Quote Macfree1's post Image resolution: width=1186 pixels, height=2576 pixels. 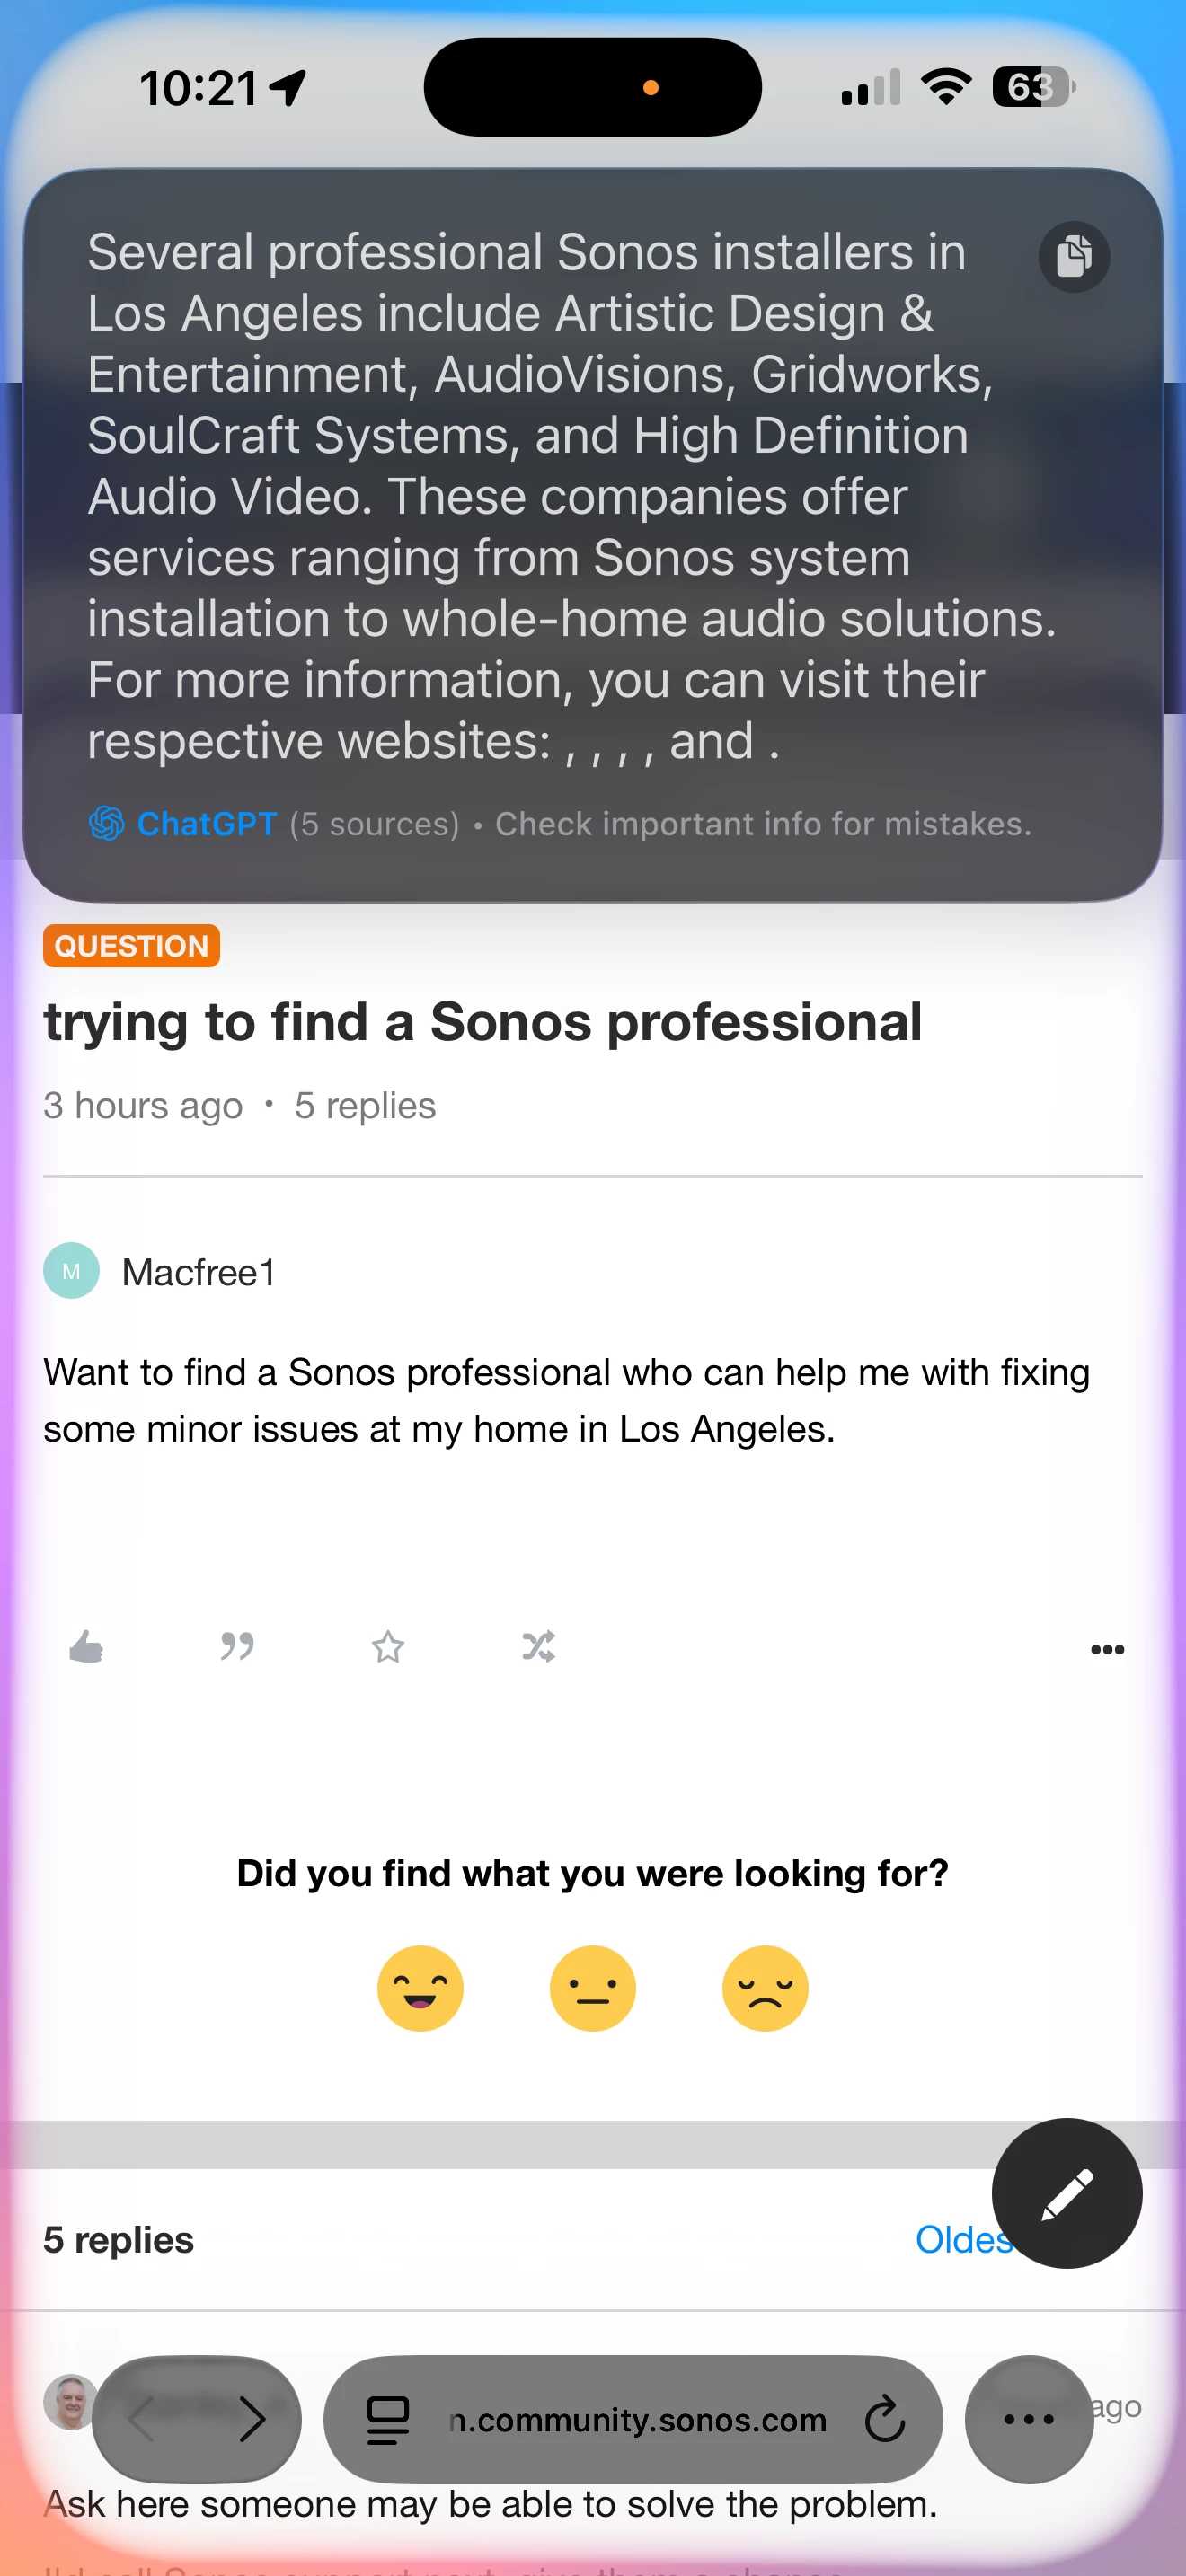coord(237,1646)
